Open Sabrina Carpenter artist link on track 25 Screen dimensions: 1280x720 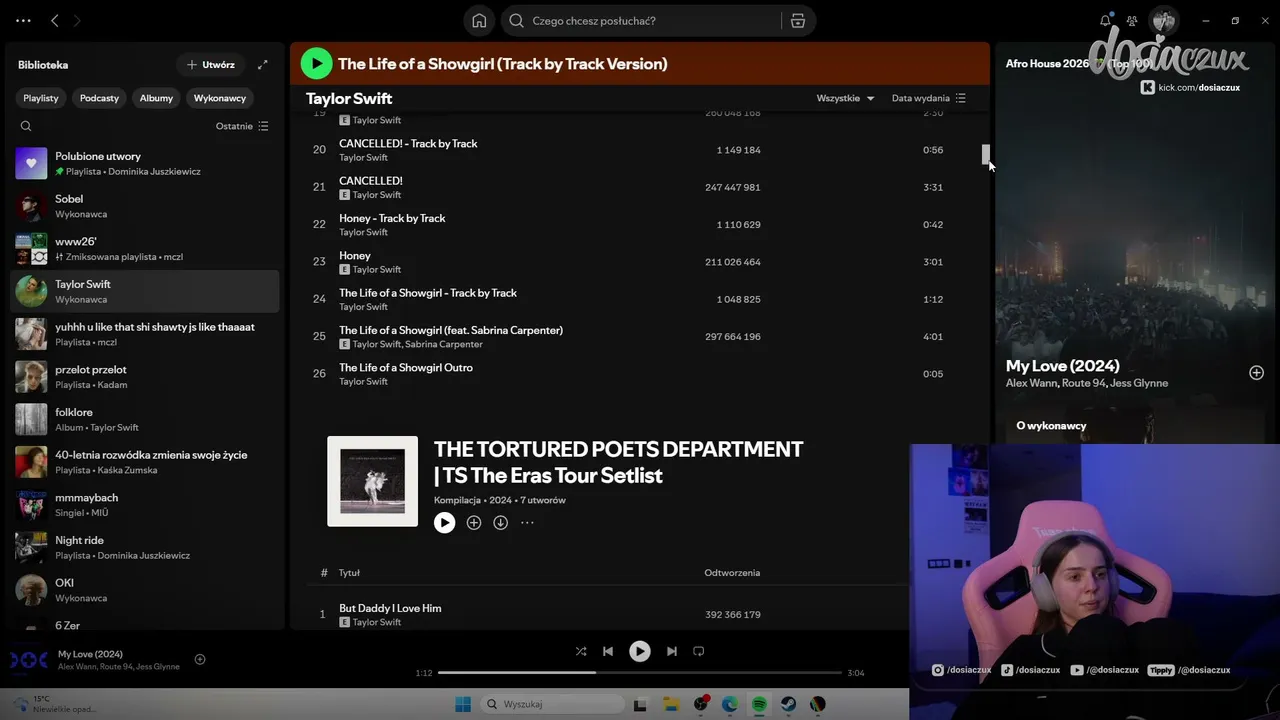(444, 344)
